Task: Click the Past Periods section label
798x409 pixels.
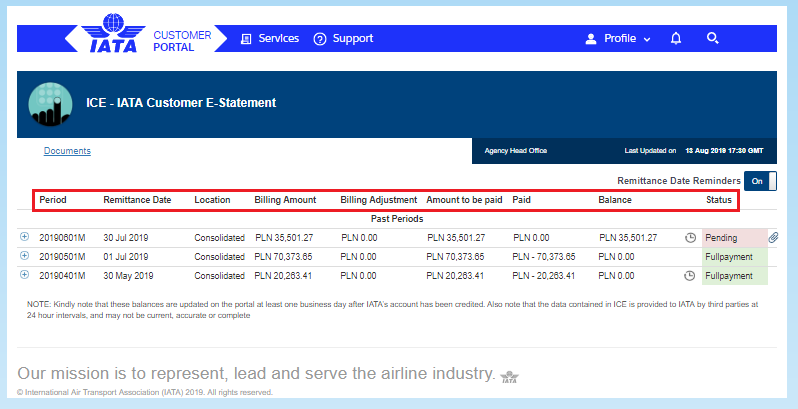Action: tap(397, 219)
